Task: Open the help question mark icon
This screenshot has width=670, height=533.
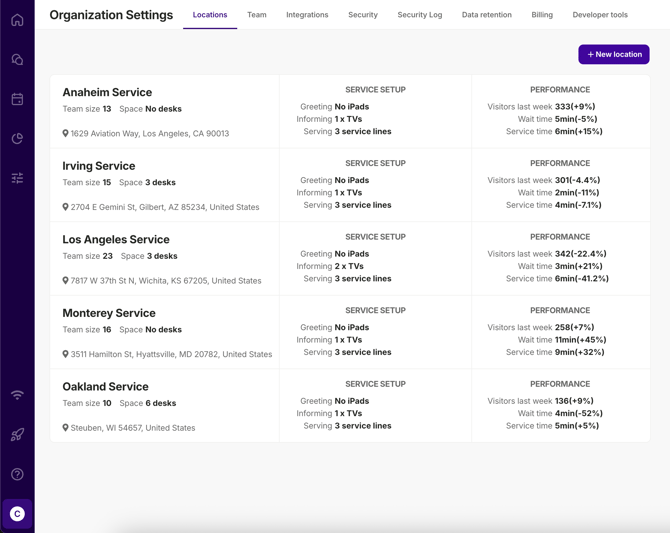Action: 17,474
